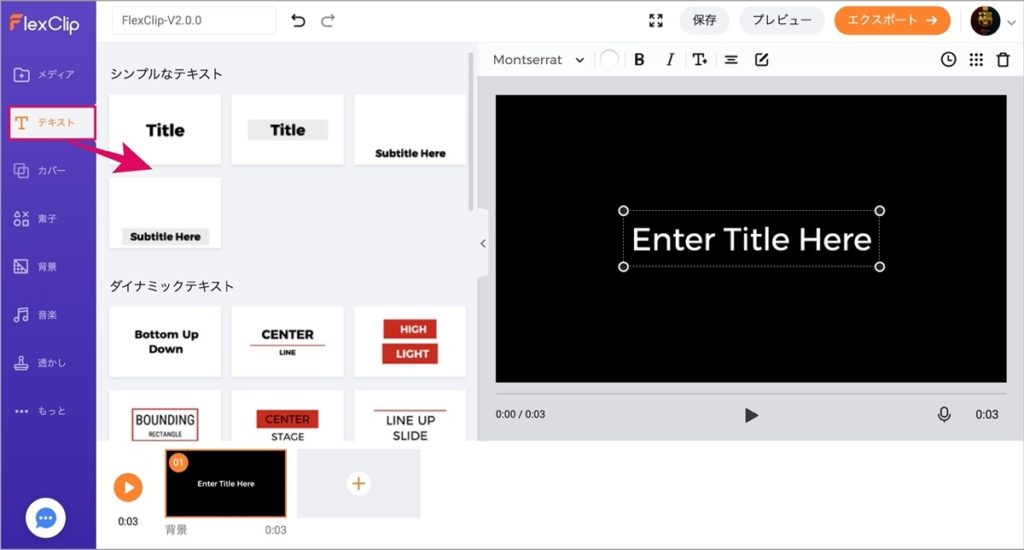
Task: Play the preview video
Action: click(751, 415)
